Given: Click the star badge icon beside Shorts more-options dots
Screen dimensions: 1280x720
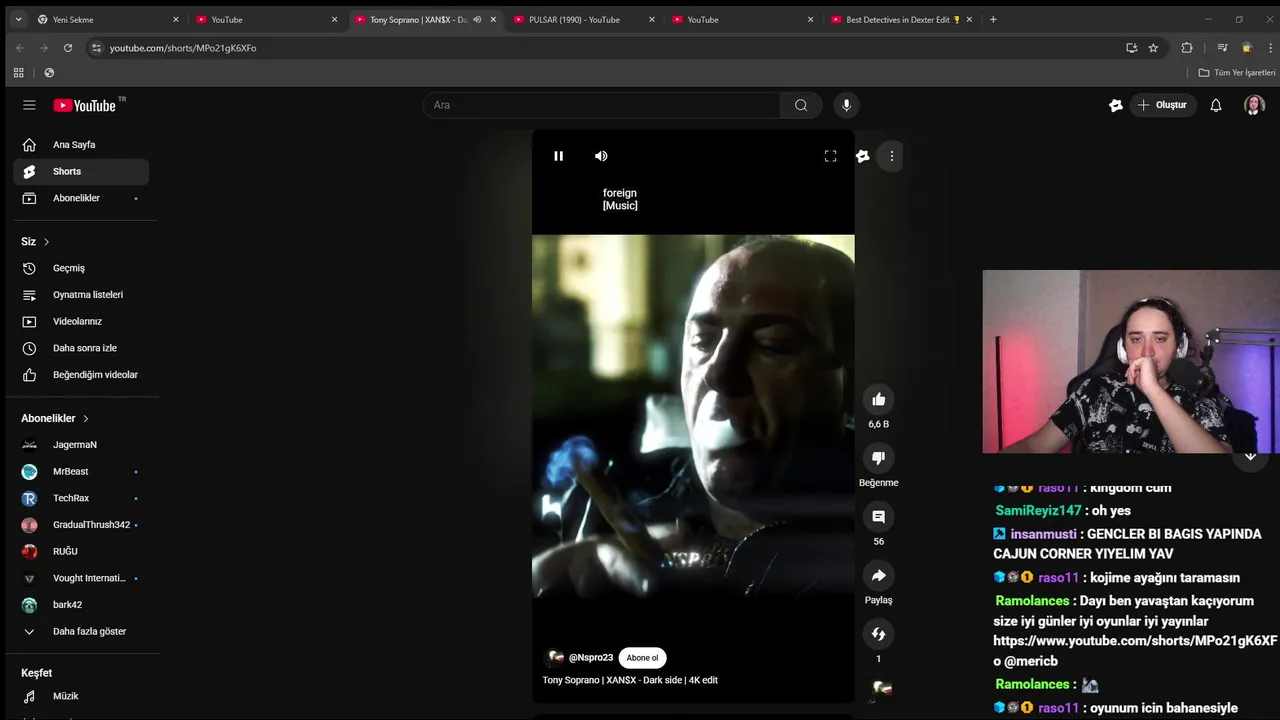Looking at the screenshot, I should pos(862,156).
